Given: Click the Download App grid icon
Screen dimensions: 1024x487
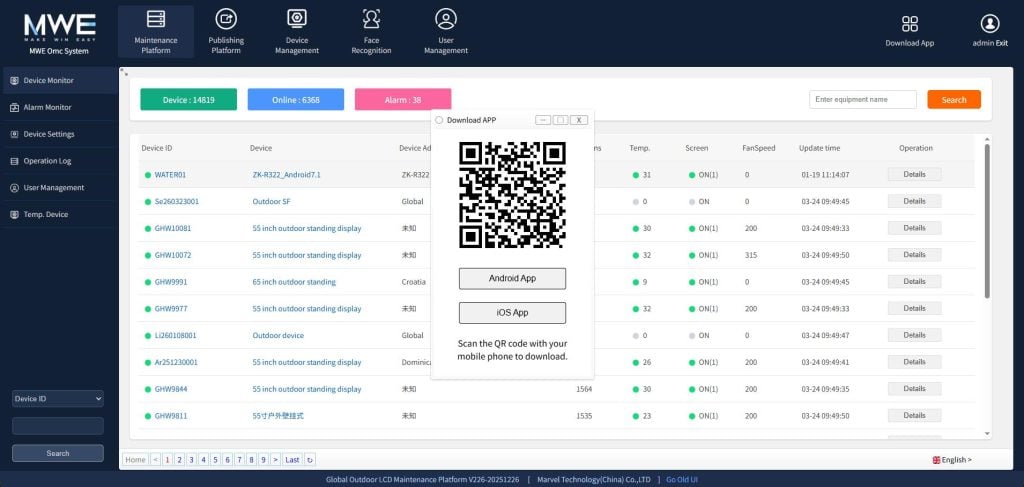Looking at the screenshot, I should click(x=910, y=24).
